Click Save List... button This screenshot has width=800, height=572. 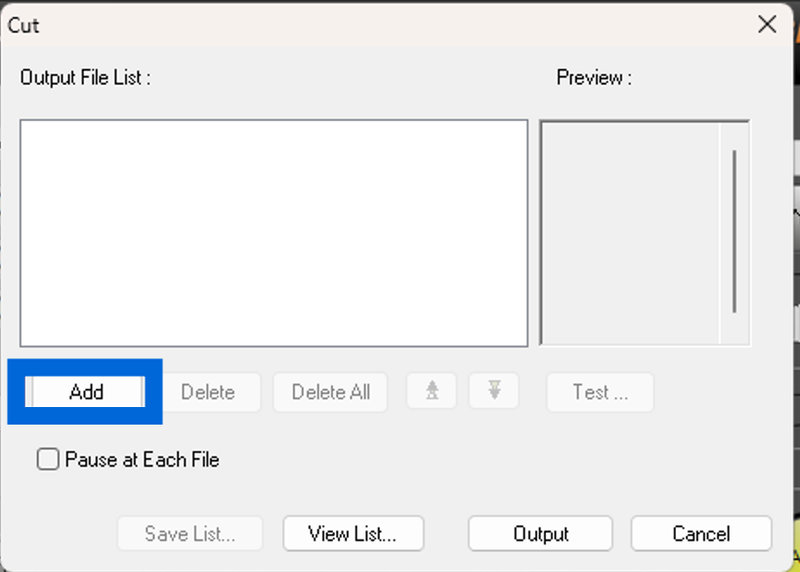[x=190, y=534]
